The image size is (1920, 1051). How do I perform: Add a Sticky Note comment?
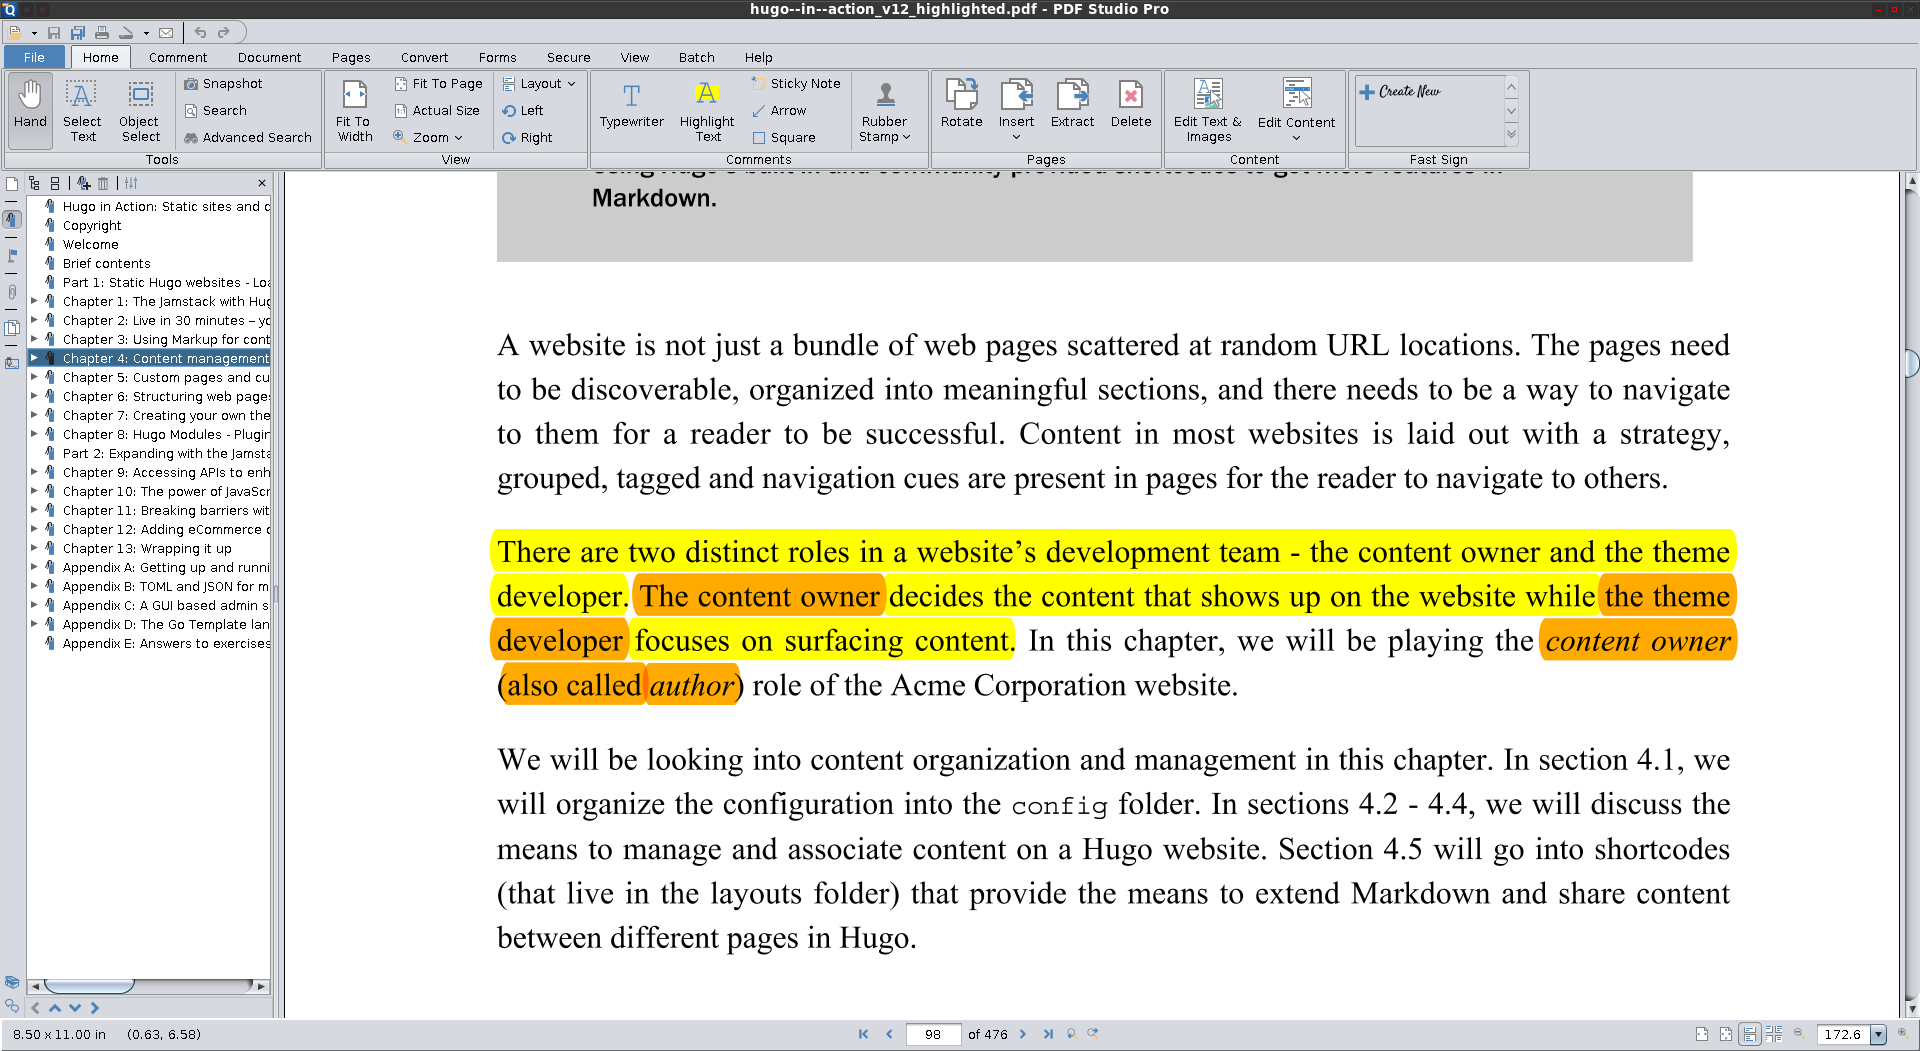click(x=796, y=84)
